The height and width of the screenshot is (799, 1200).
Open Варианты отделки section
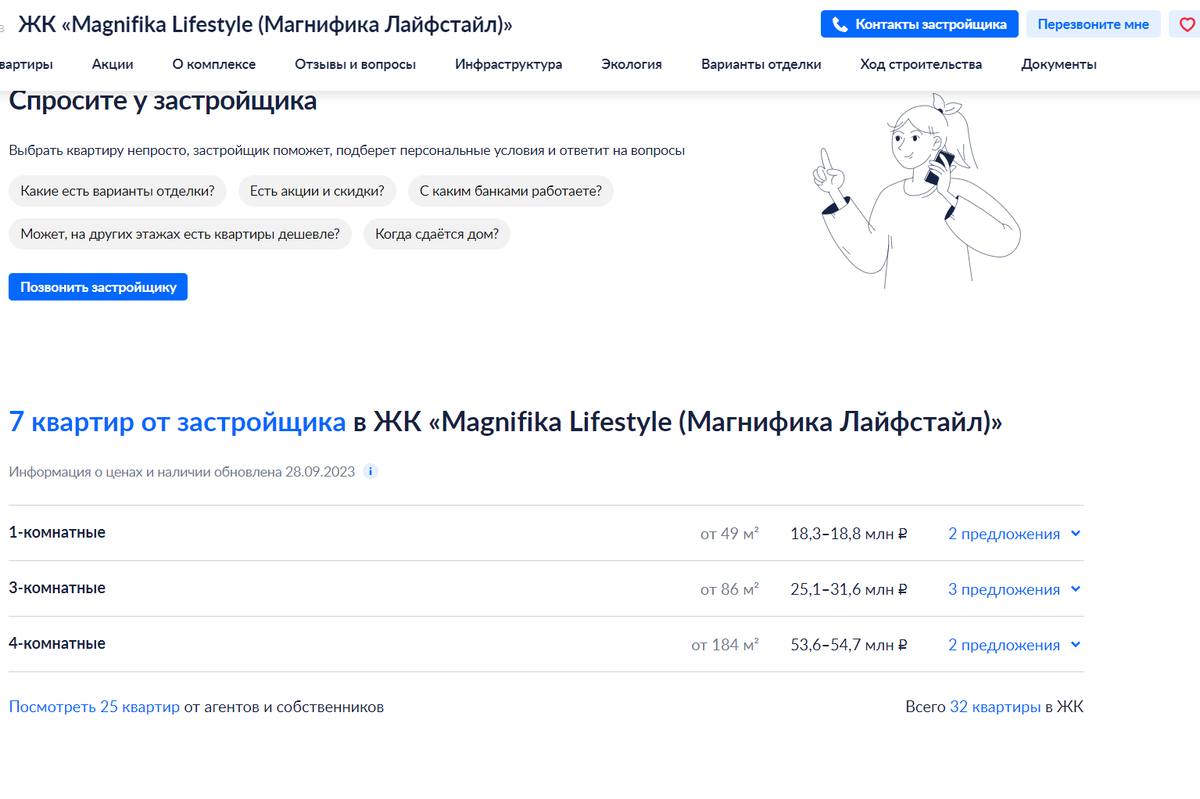tap(760, 63)
